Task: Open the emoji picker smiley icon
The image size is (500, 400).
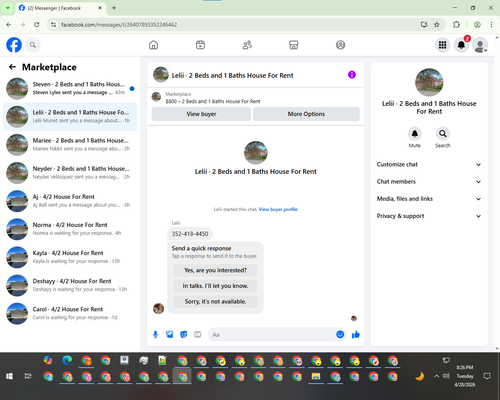Action: (x=340, y=334)
